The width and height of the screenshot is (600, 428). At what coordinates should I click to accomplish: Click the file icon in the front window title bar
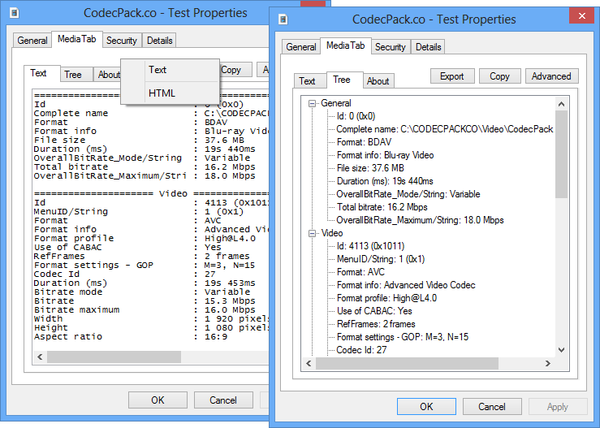coord(283,19)
